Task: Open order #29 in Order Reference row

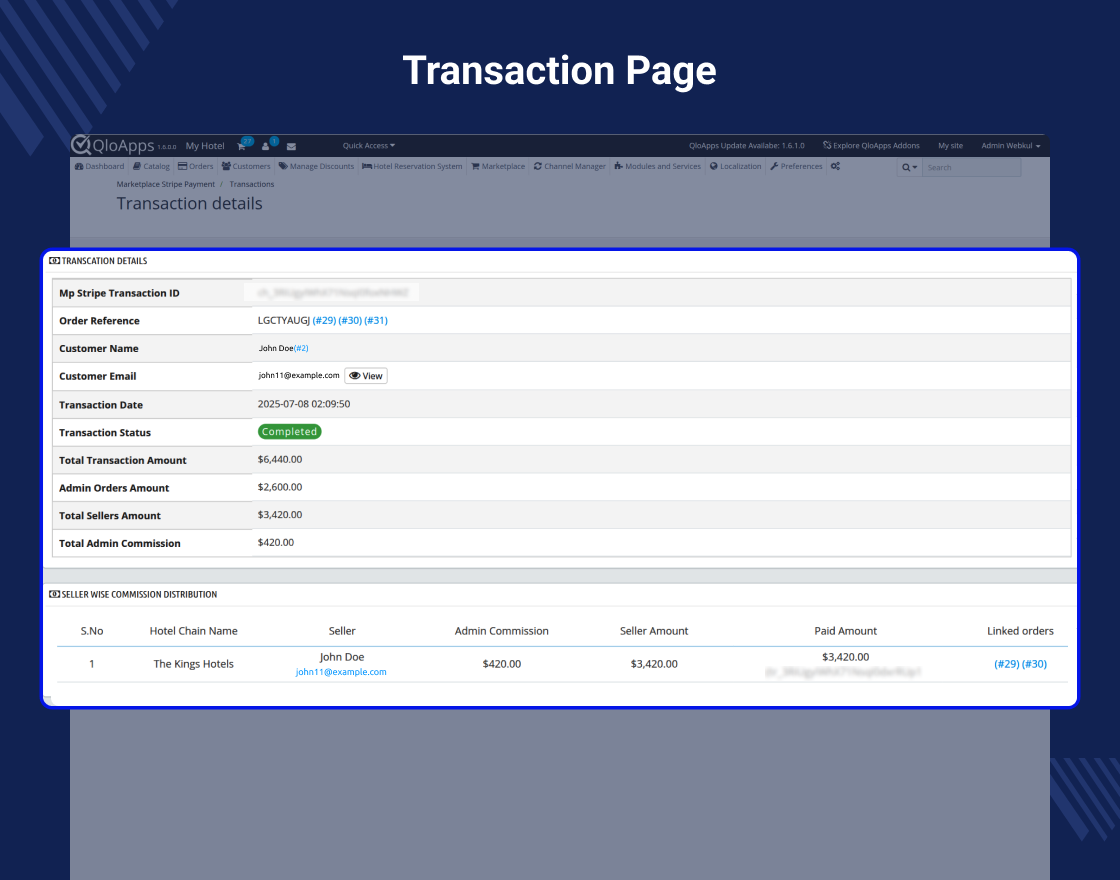Action: (x=324, y=321)
